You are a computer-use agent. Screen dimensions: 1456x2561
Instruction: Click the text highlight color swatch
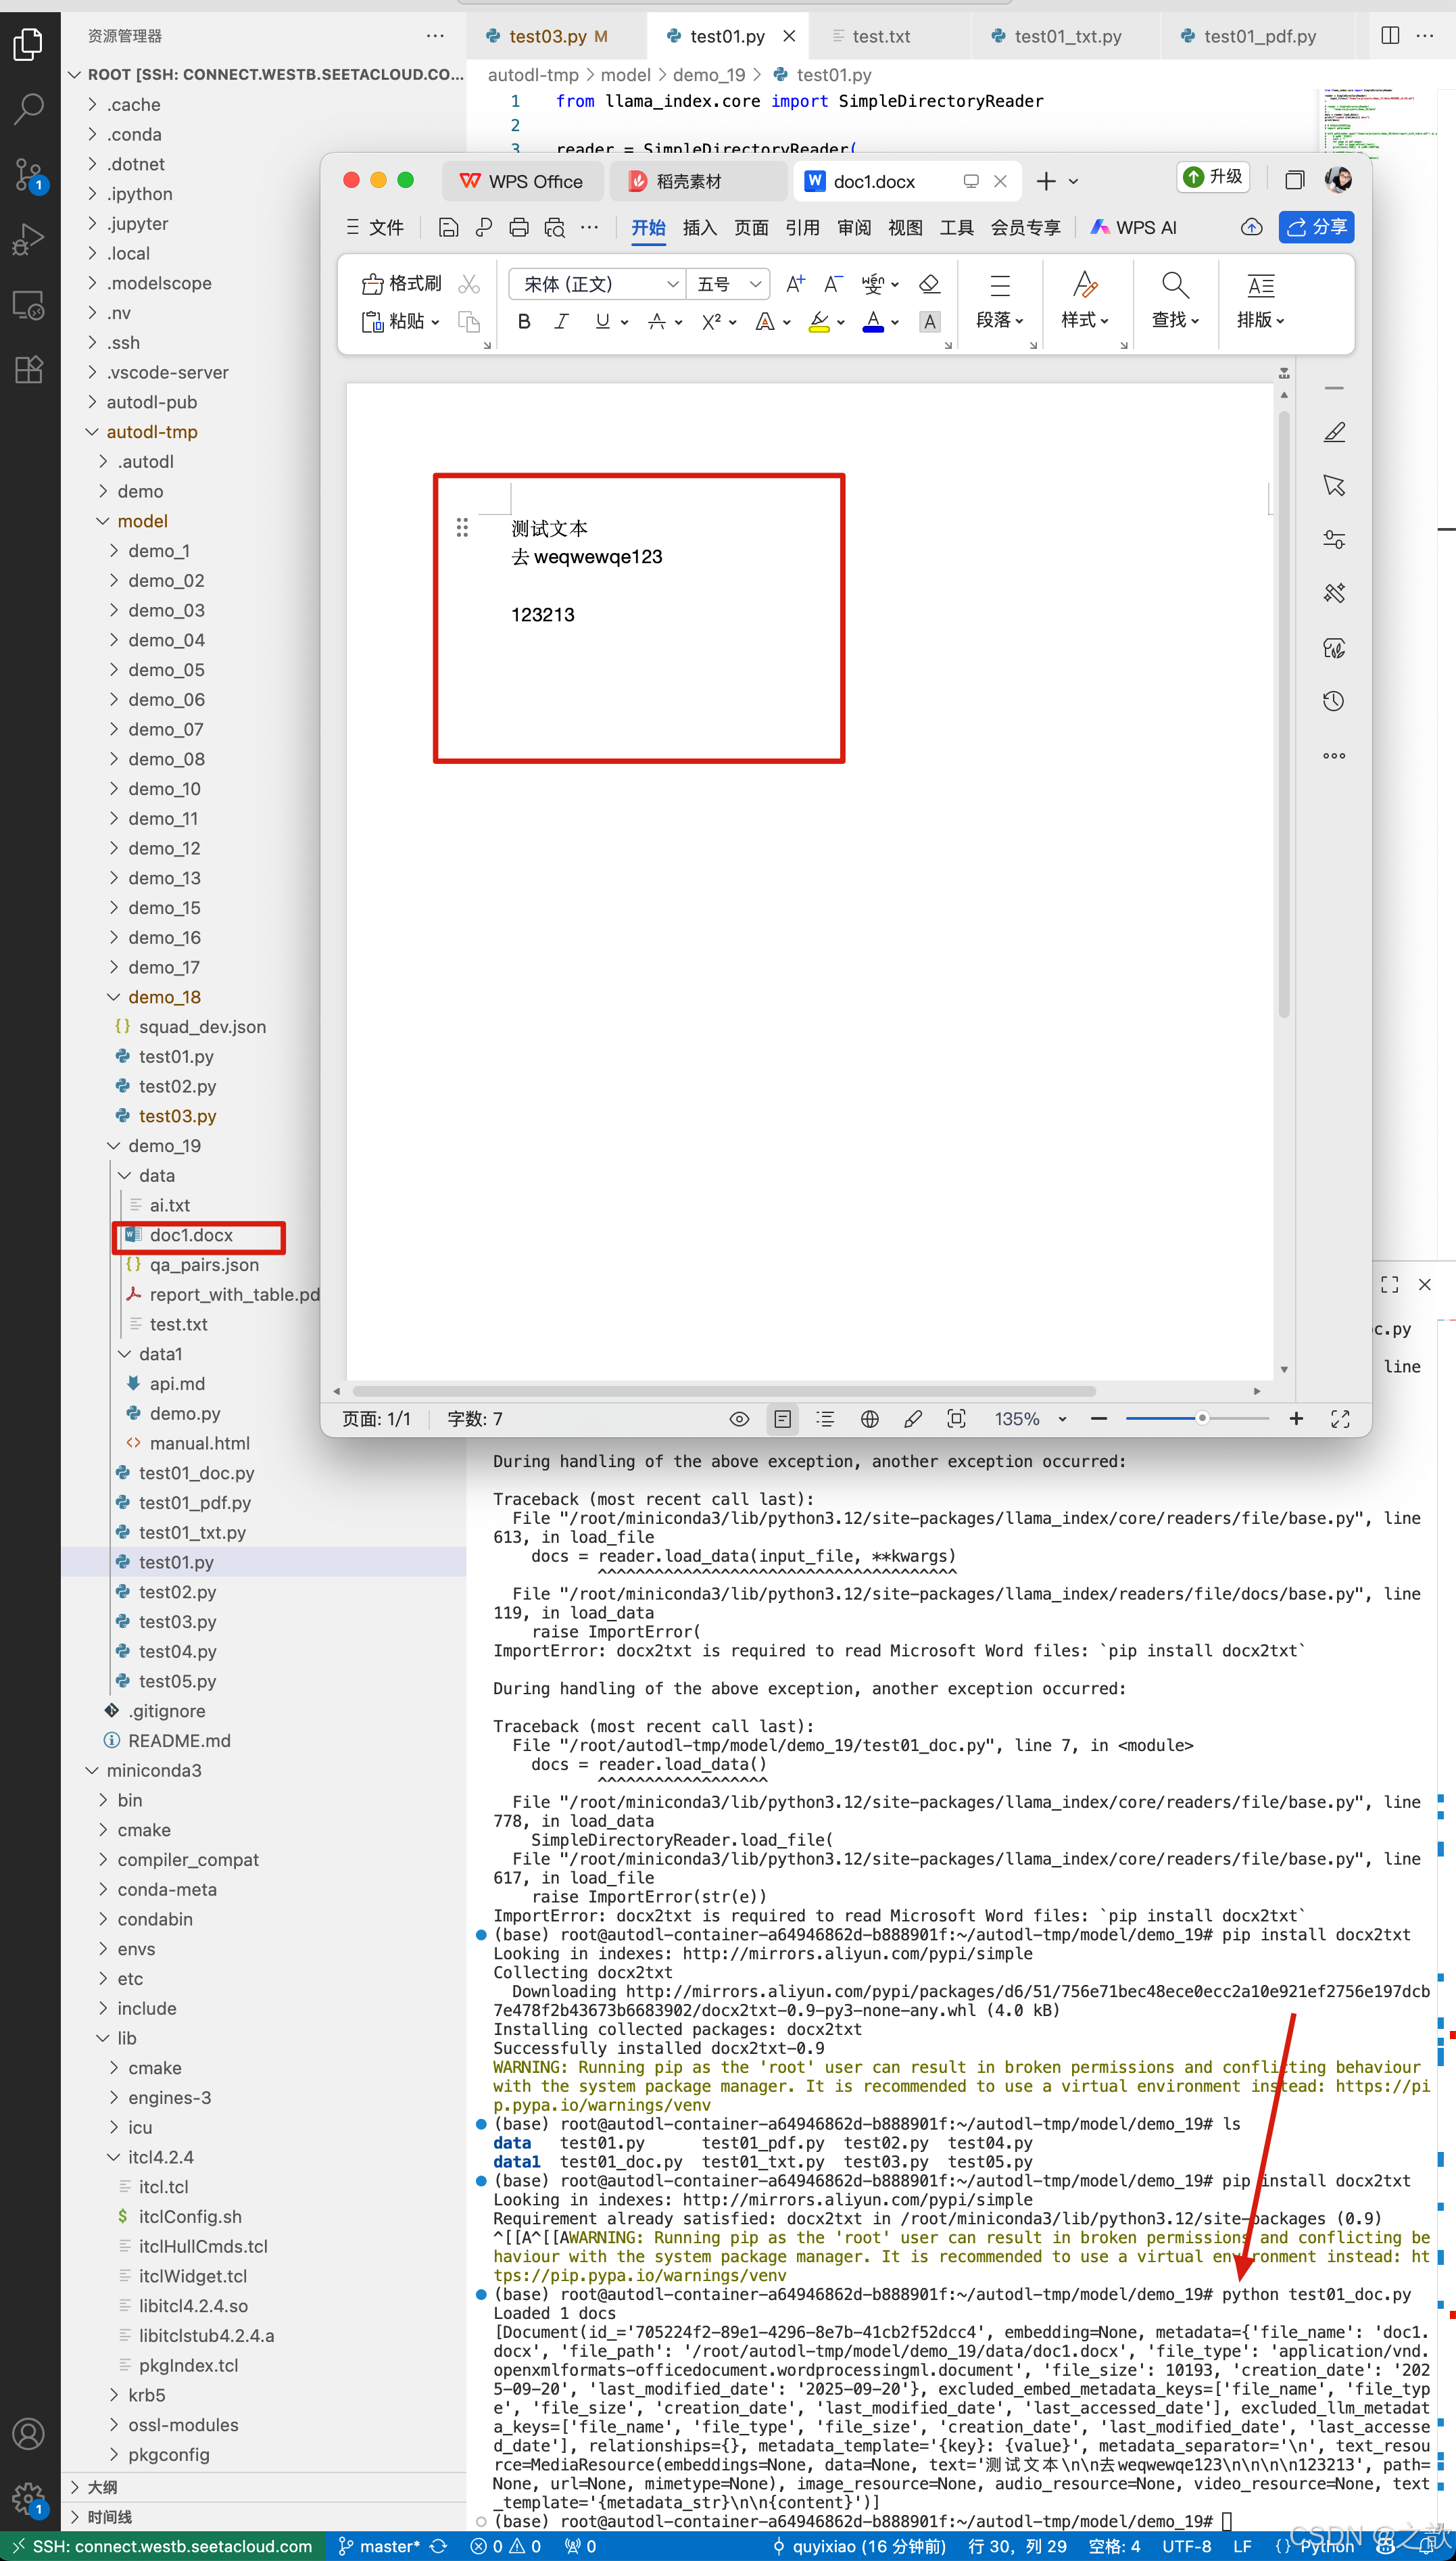(x=818, y=322)
